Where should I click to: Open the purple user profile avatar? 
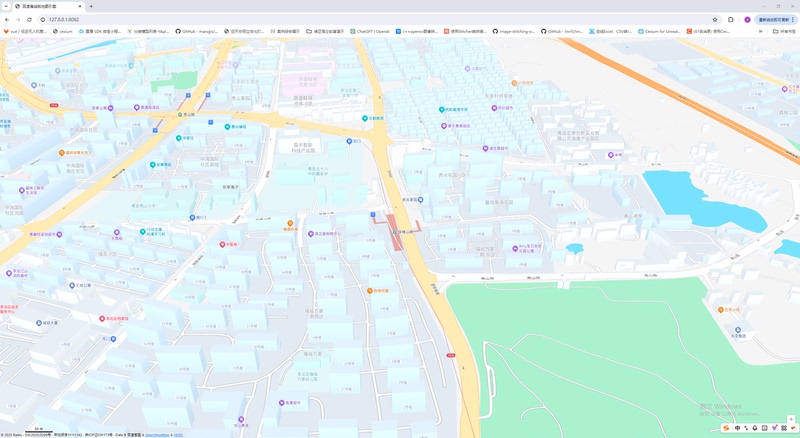[x=747, y=19]
